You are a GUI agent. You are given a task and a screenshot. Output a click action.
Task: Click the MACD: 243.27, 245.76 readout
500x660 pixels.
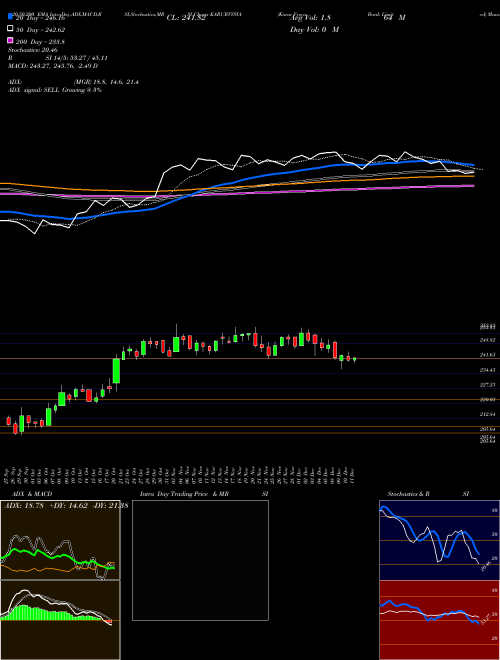[x=53, y=66]
